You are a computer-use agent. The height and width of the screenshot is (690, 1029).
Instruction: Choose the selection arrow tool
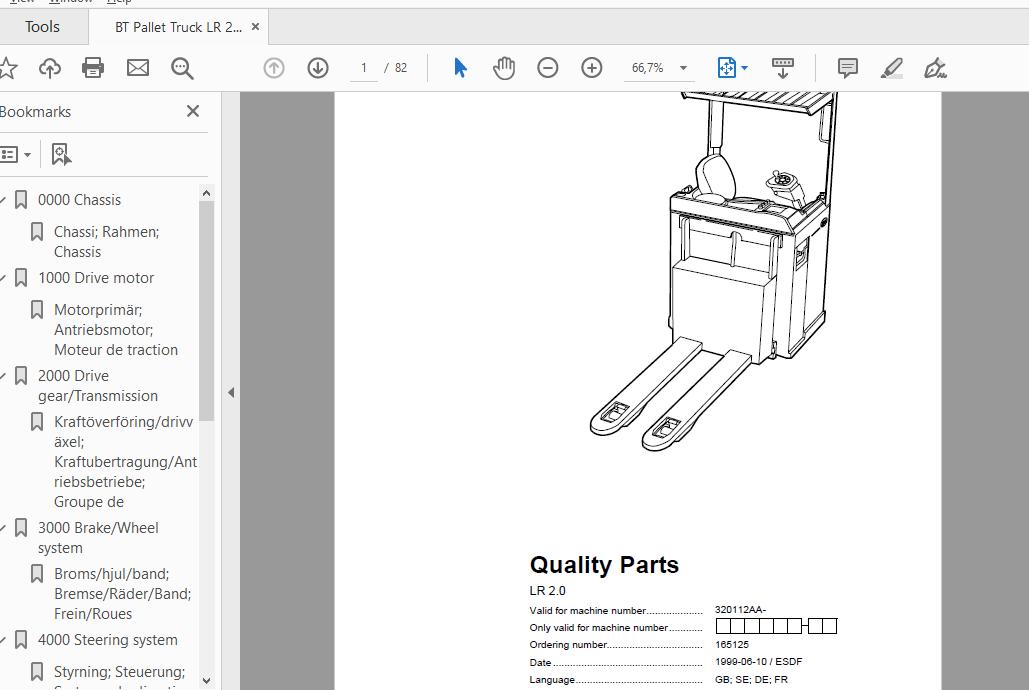coord(461,68)
